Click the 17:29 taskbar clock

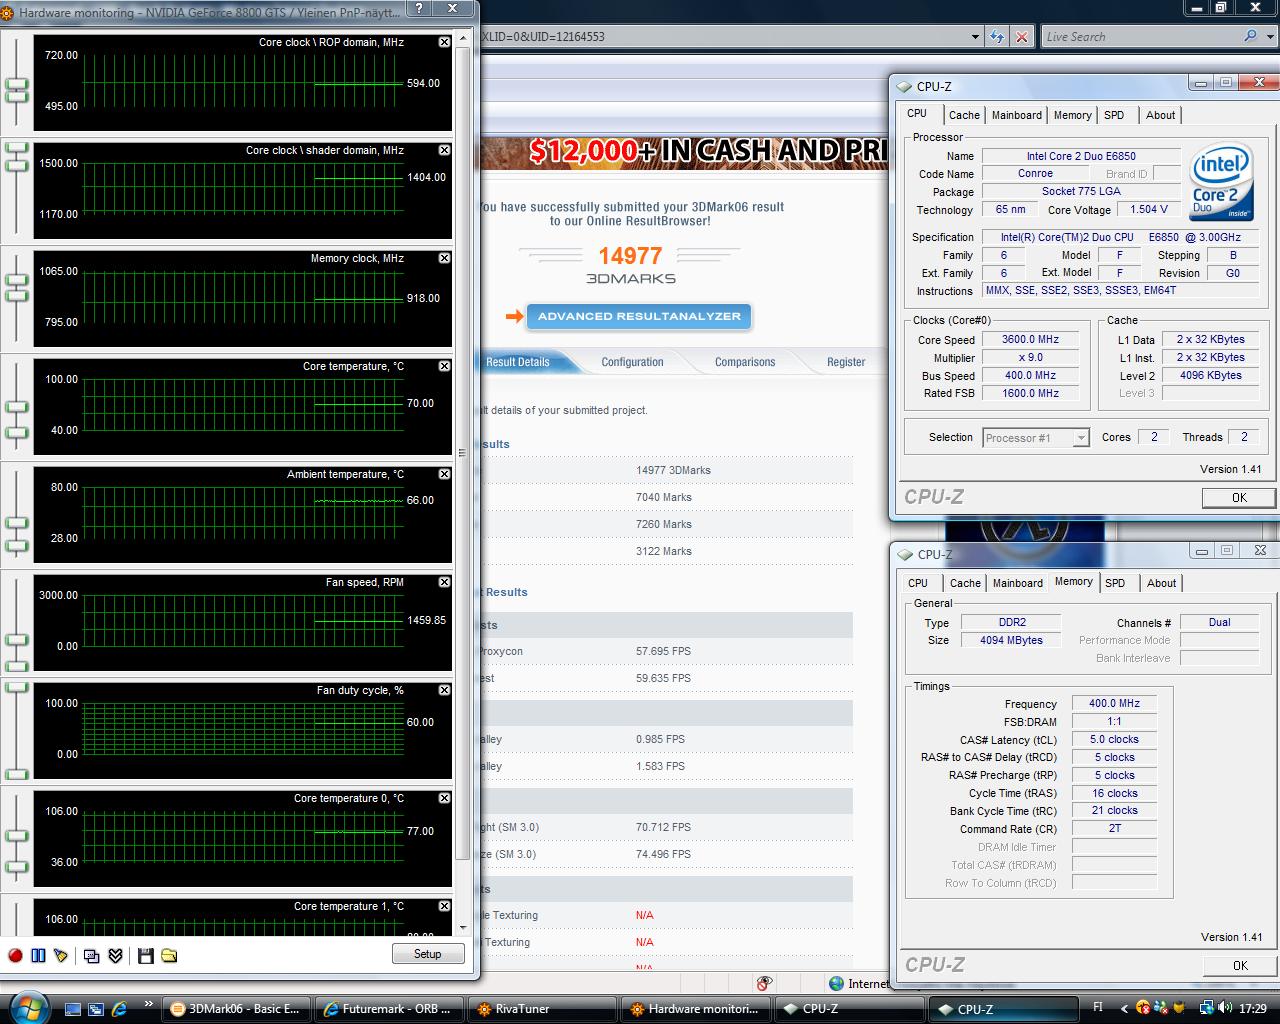(x=1252, y=1009)
